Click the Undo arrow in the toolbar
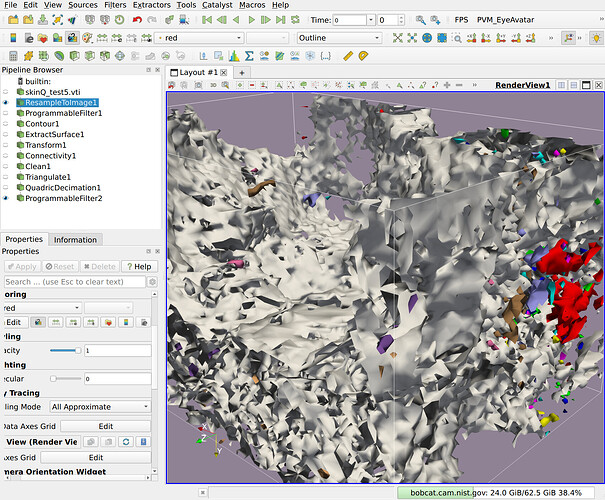605x500 pixels. point(137,20)
